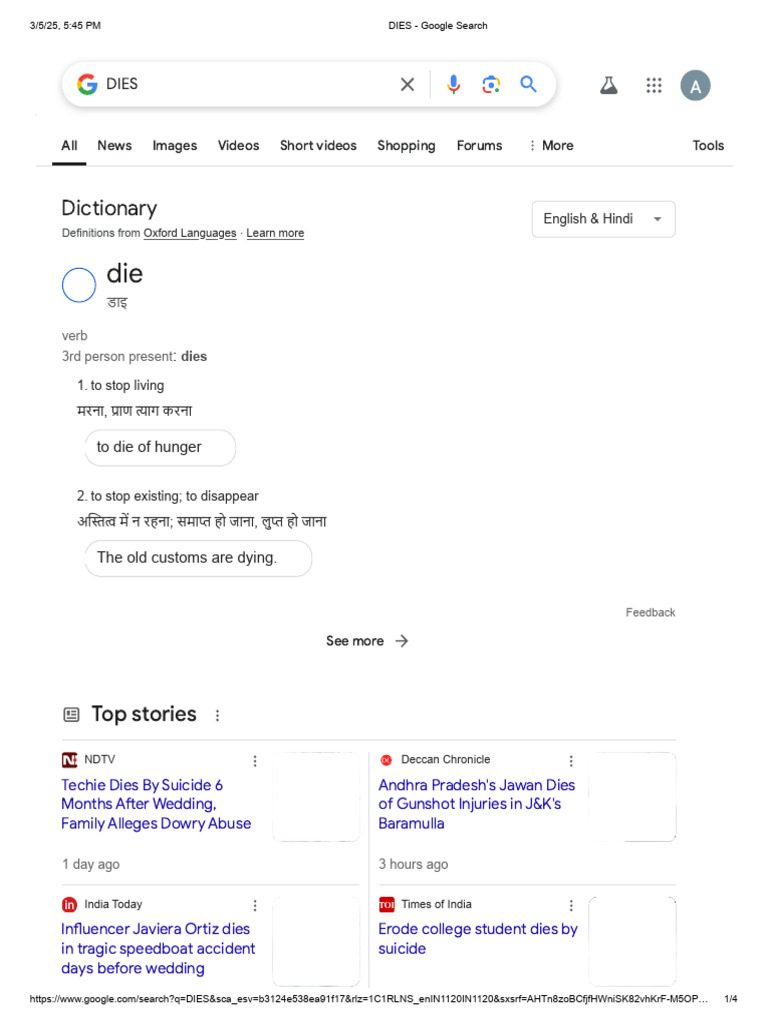
Task: Open the Top stories options menu
Action: [218, 715]
